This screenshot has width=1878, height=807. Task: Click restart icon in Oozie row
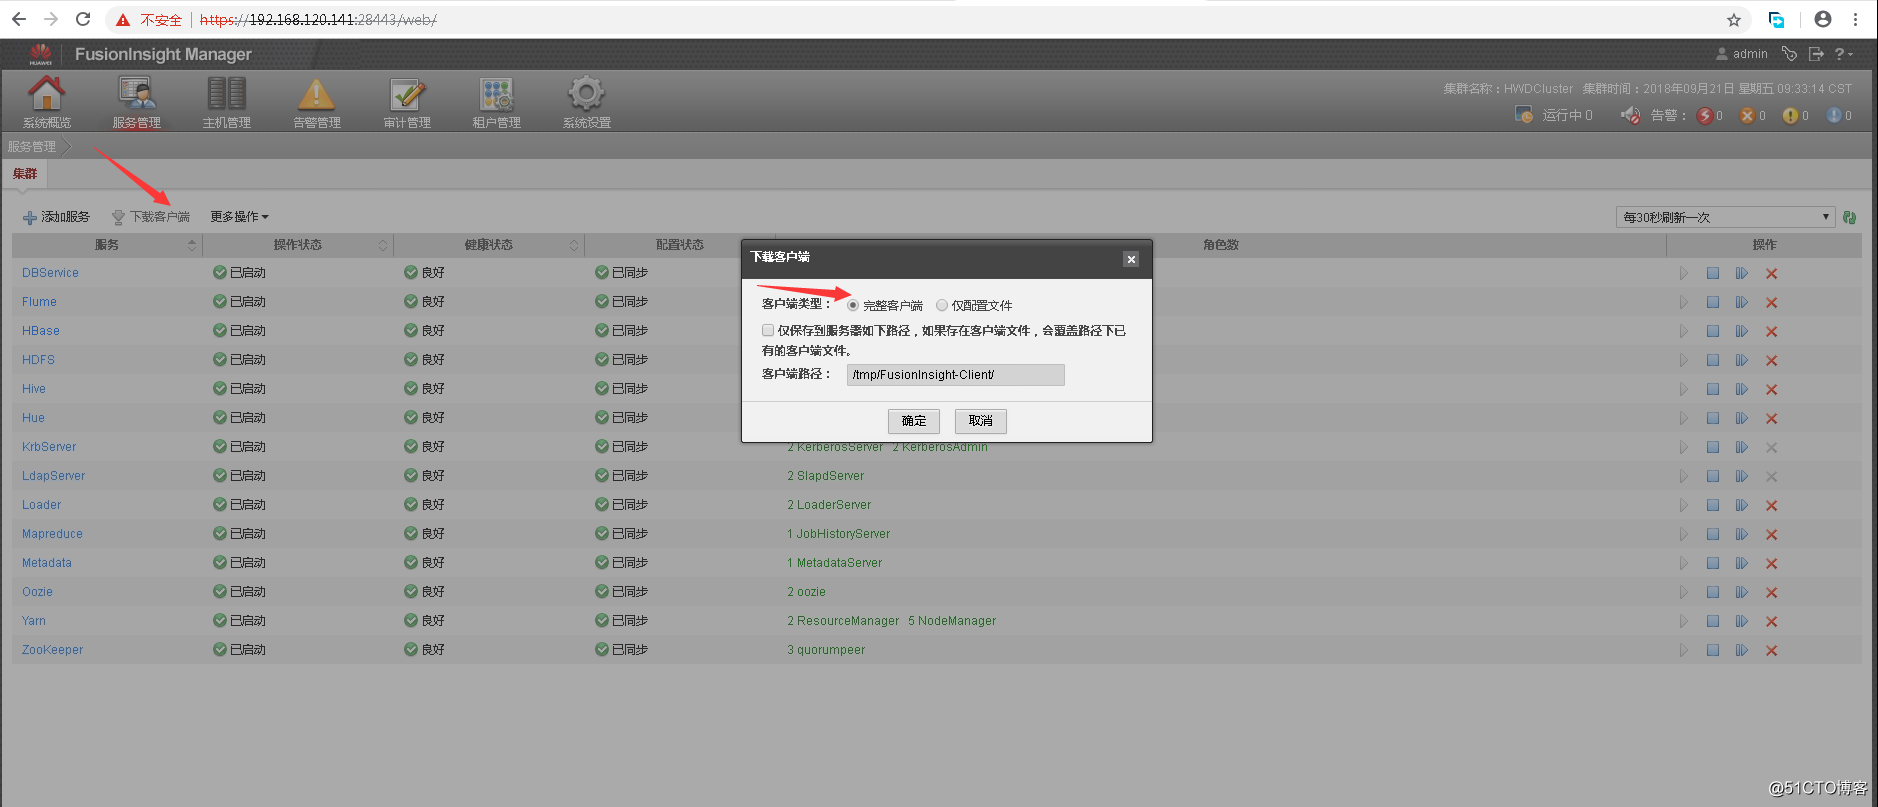click(x=1742, y=592)
